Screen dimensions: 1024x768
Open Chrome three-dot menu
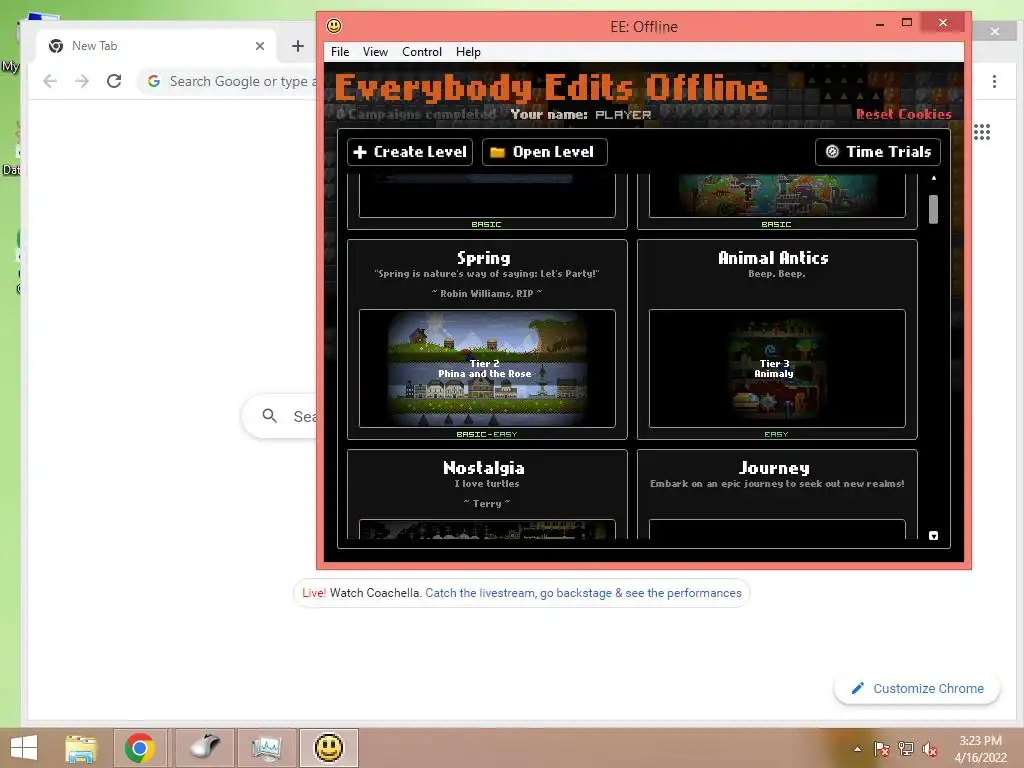click(x=994, y=82)
